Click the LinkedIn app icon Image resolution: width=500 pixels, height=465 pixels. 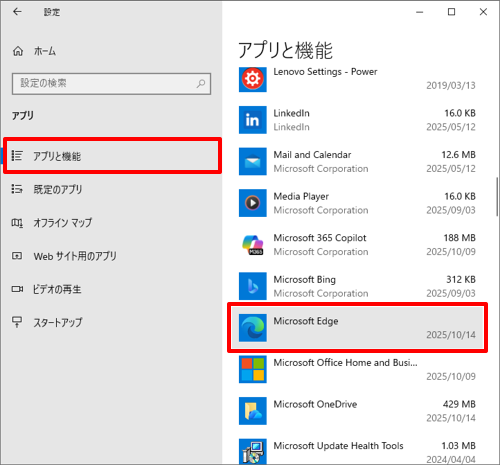(x=253, y=120)
